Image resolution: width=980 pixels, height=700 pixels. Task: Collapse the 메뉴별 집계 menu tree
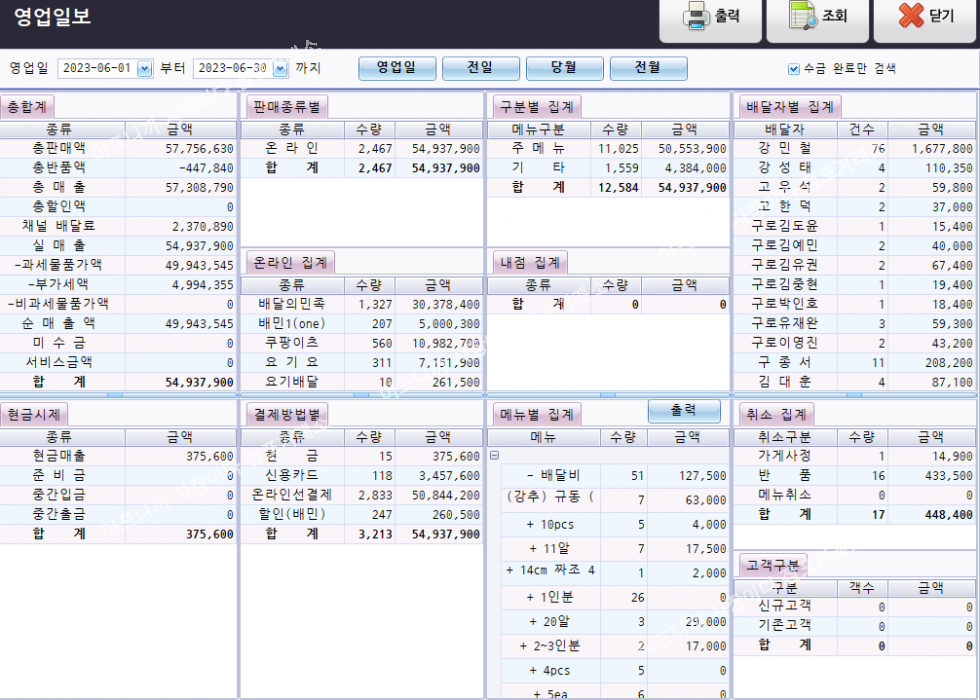(494, 455)
